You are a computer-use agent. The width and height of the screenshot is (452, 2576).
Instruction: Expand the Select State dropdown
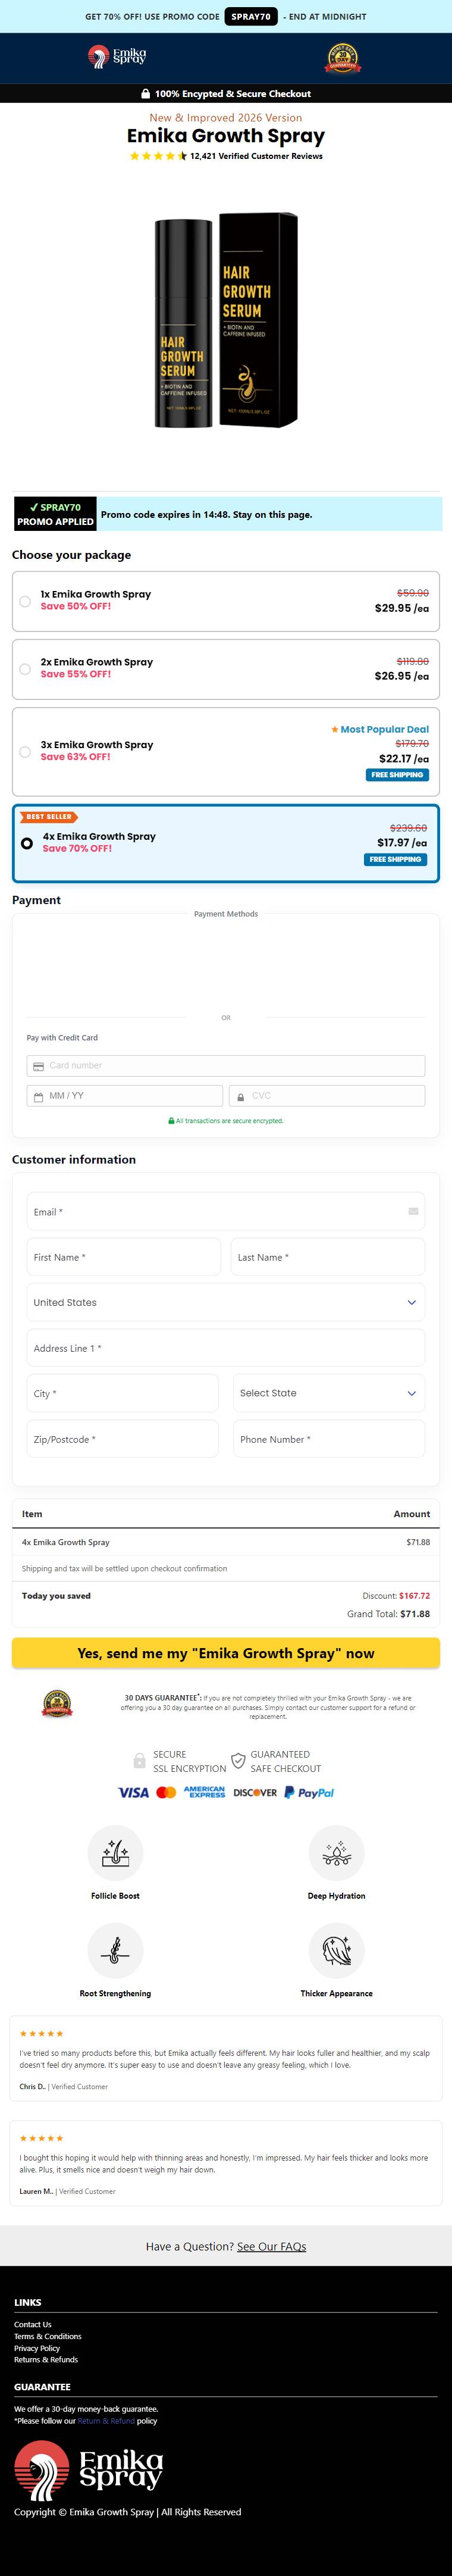(328, 1393)
